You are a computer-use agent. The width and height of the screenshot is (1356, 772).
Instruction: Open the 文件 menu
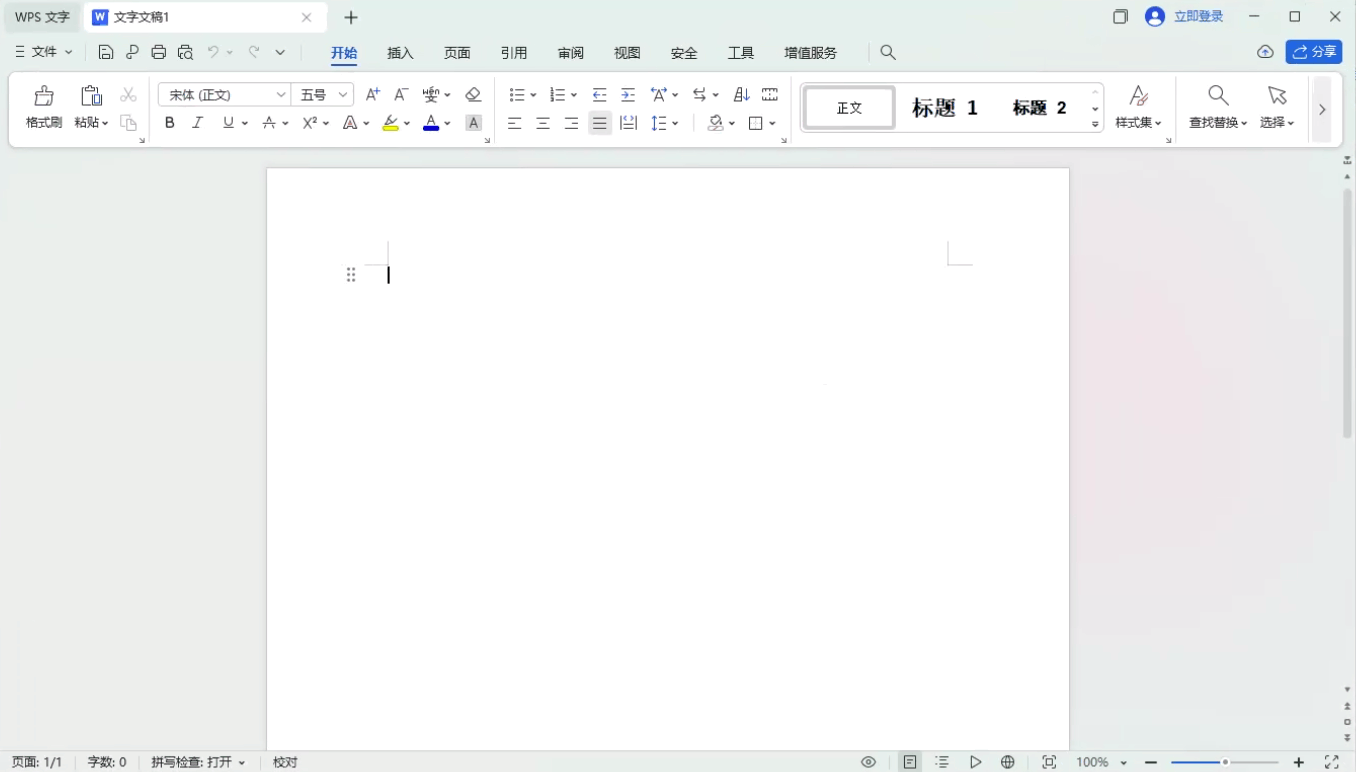coord(44,52)
